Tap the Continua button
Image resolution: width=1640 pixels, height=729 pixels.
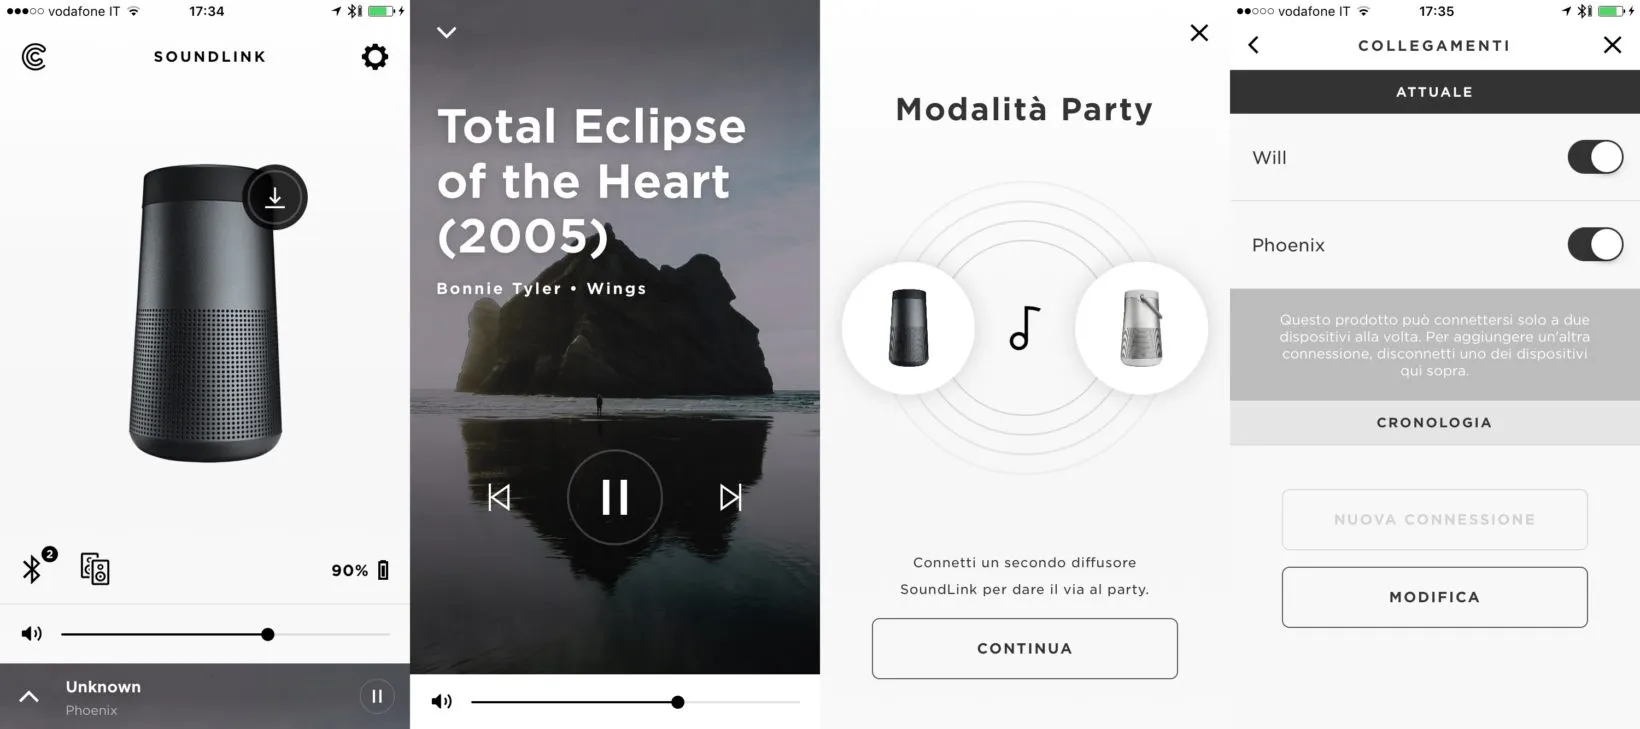tap(1025, 649)
